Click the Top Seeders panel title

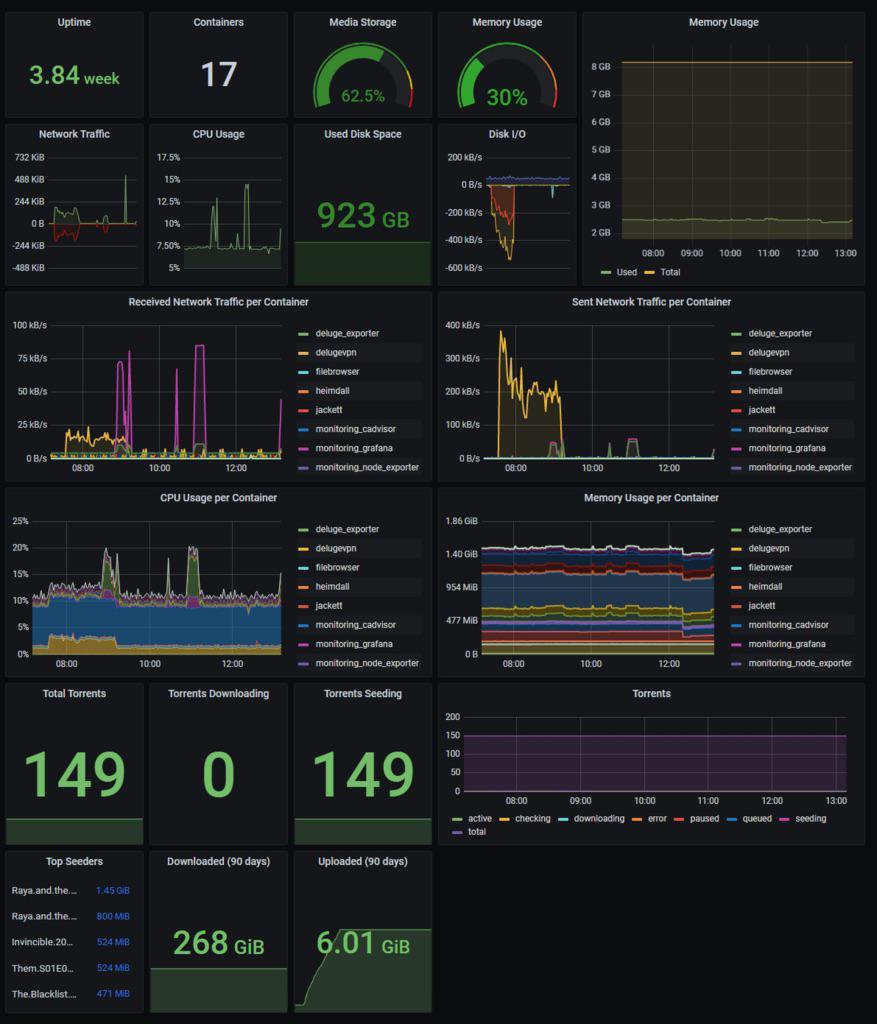(74, 861)
